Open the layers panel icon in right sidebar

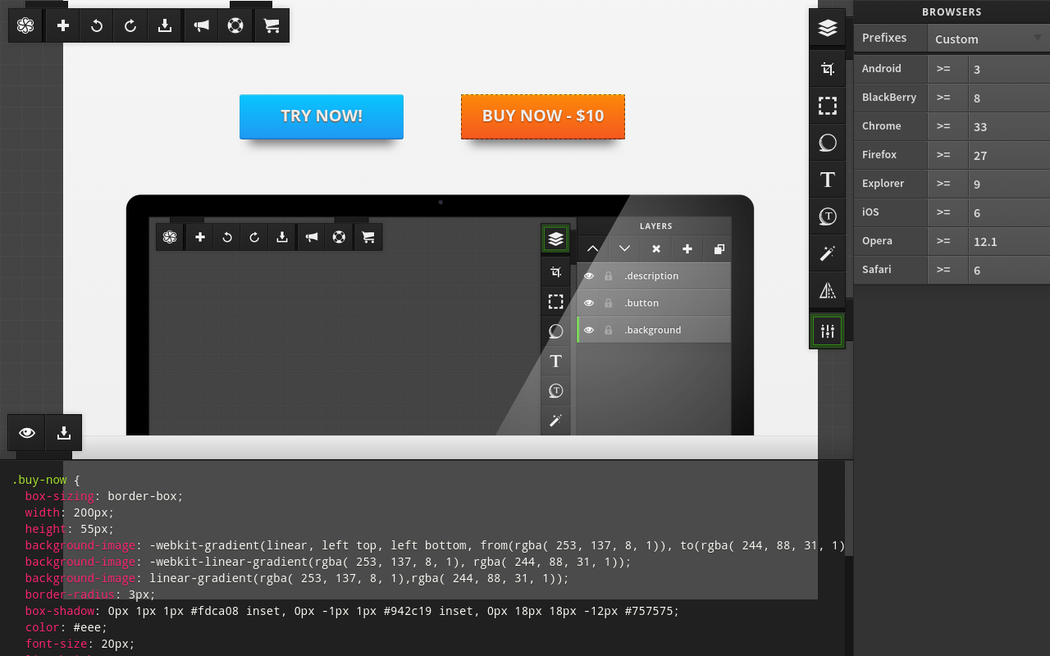[827, 29]
